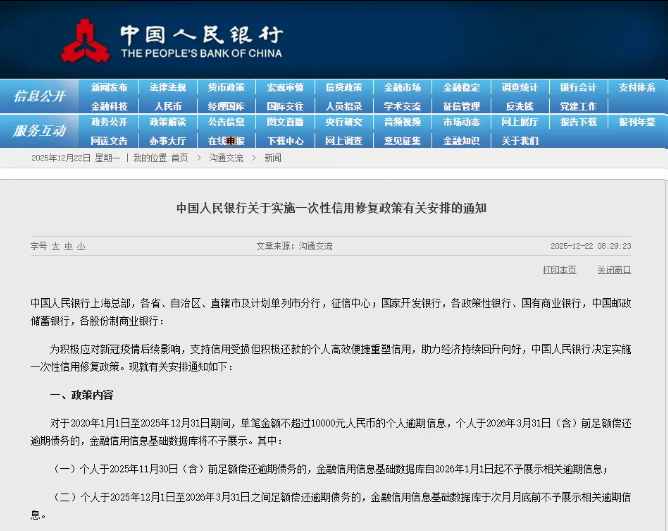Go to 下载中心 in the navigation
The width and height of the screenshot is (668, 531).
[285, 140]
